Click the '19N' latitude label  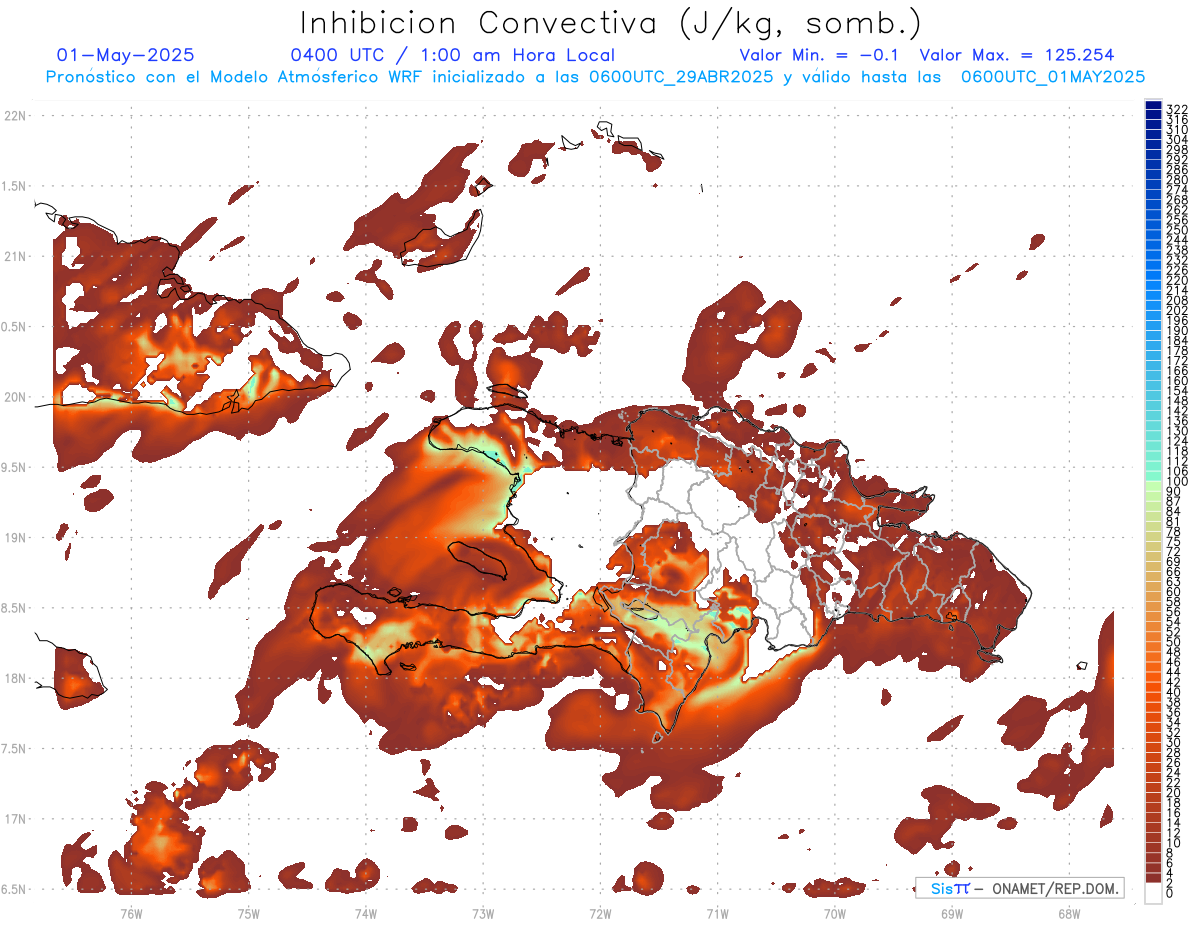pyautogui.click(x=14, y=537)
